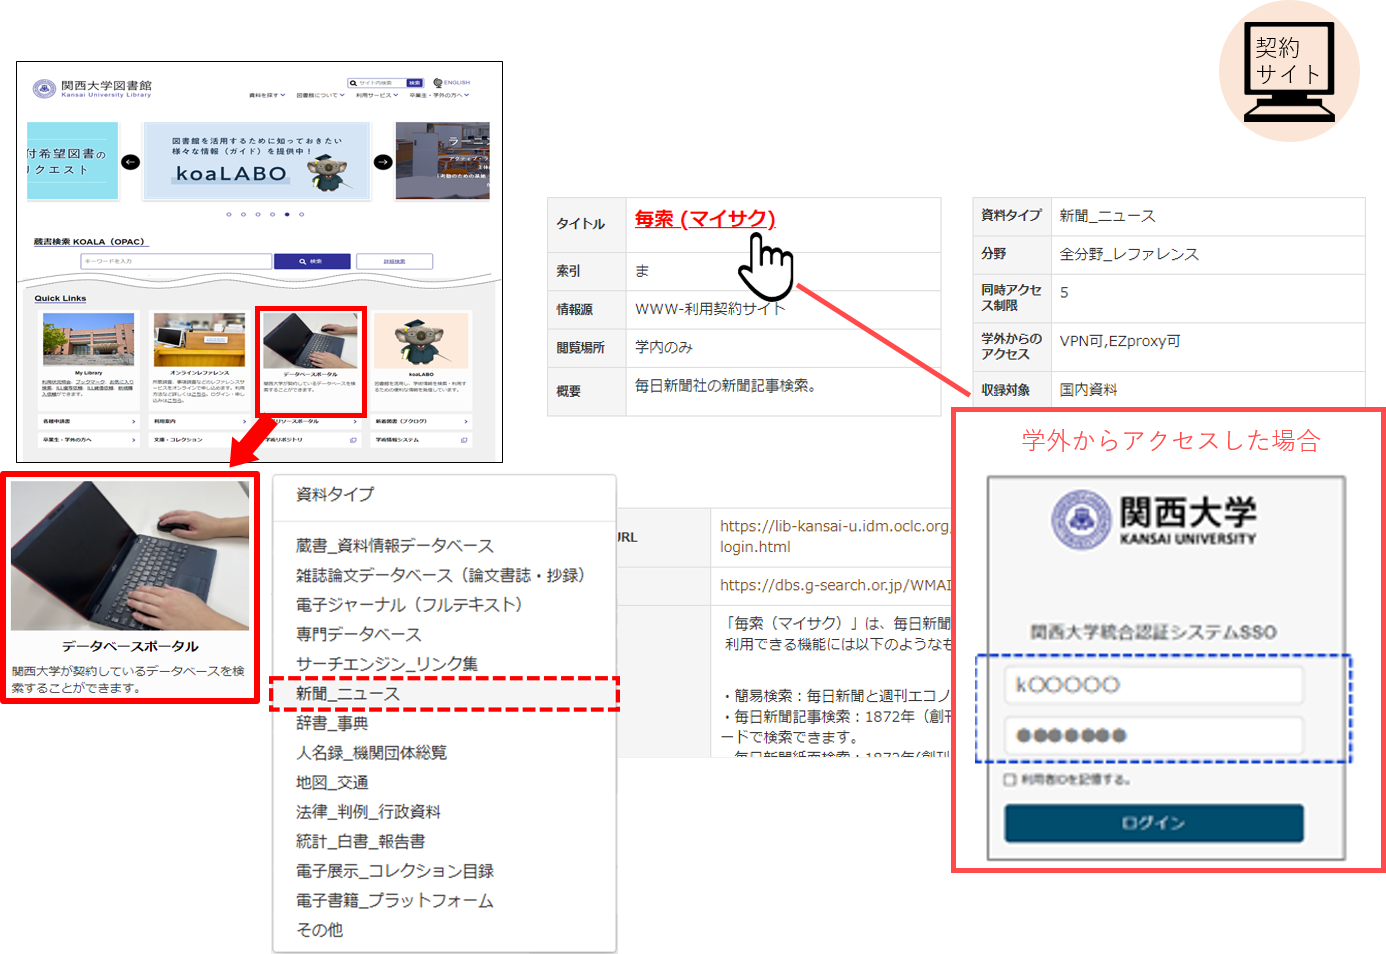Click the Kansai University emblem on login form

coord(1081,519)
